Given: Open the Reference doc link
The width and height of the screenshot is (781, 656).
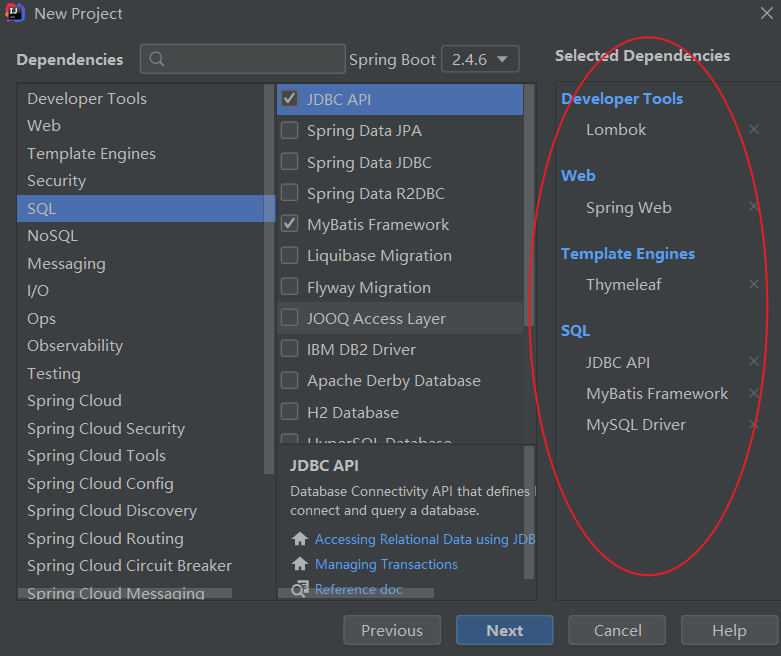Looking at the screenshot, I should click(359, 589).
